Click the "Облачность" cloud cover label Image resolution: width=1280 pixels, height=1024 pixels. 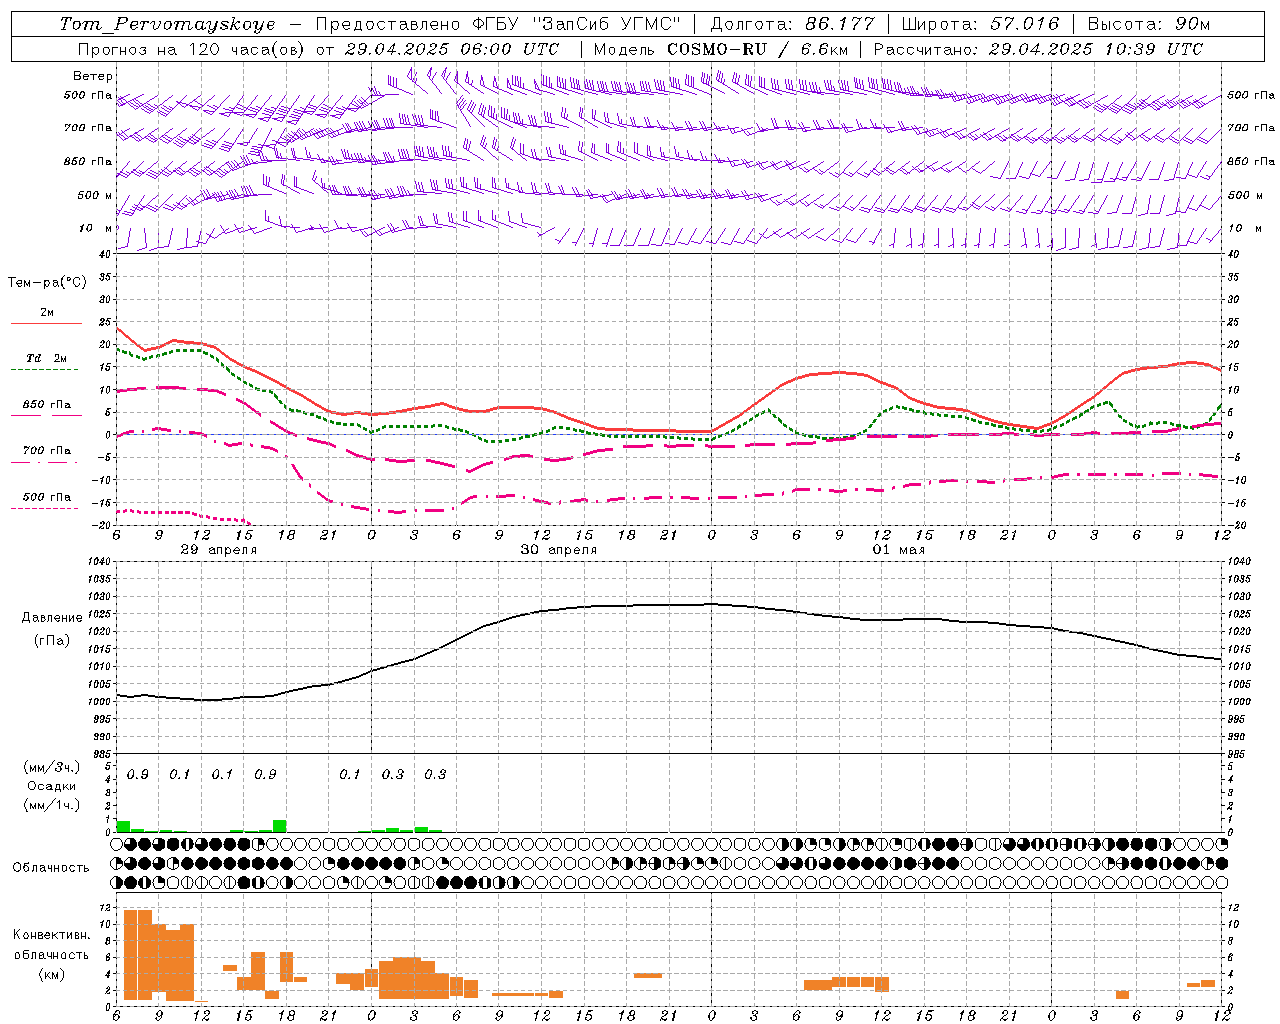click(51, 868)
